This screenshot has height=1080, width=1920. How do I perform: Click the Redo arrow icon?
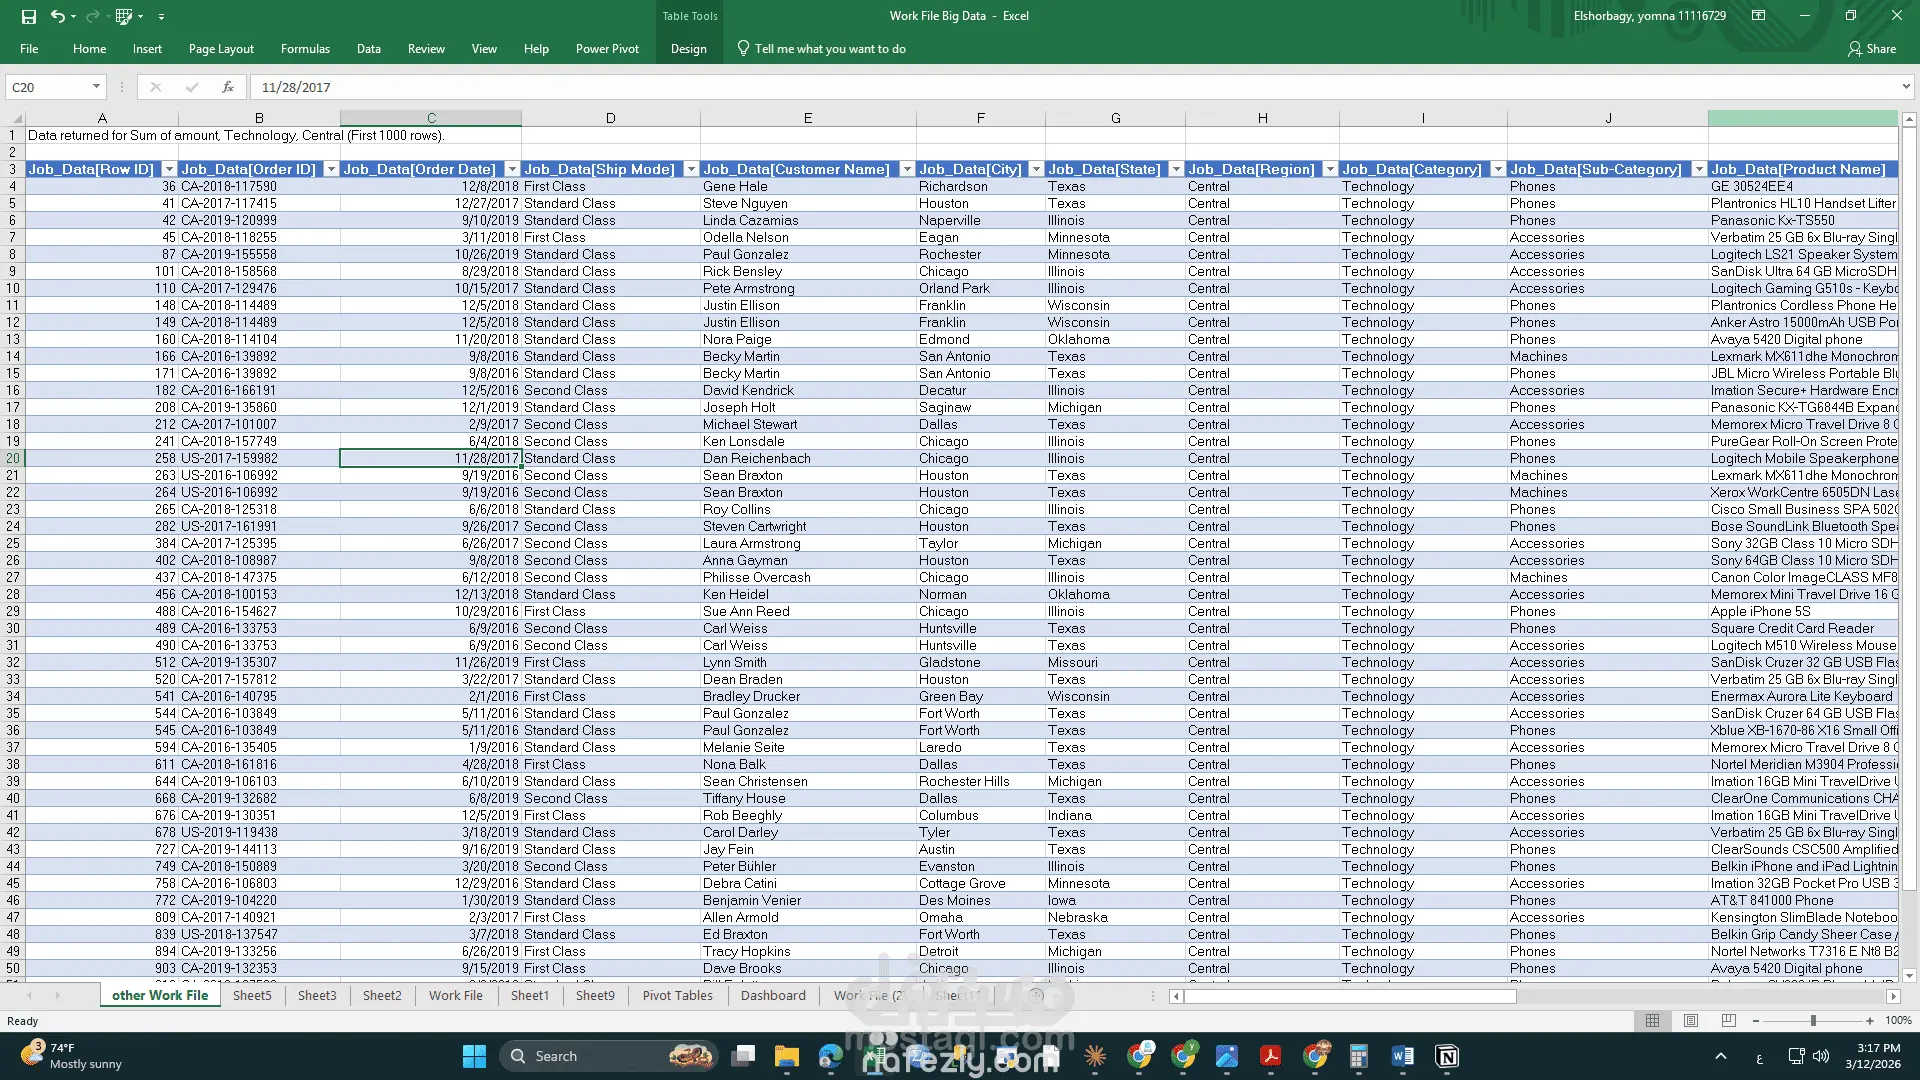pyautogui.click(x=92, y=16)
